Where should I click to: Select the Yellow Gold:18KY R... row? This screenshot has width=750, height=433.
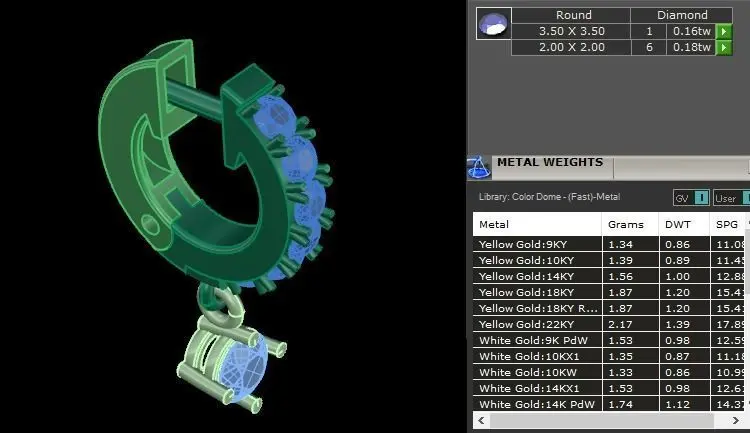[x=609, y=308]
